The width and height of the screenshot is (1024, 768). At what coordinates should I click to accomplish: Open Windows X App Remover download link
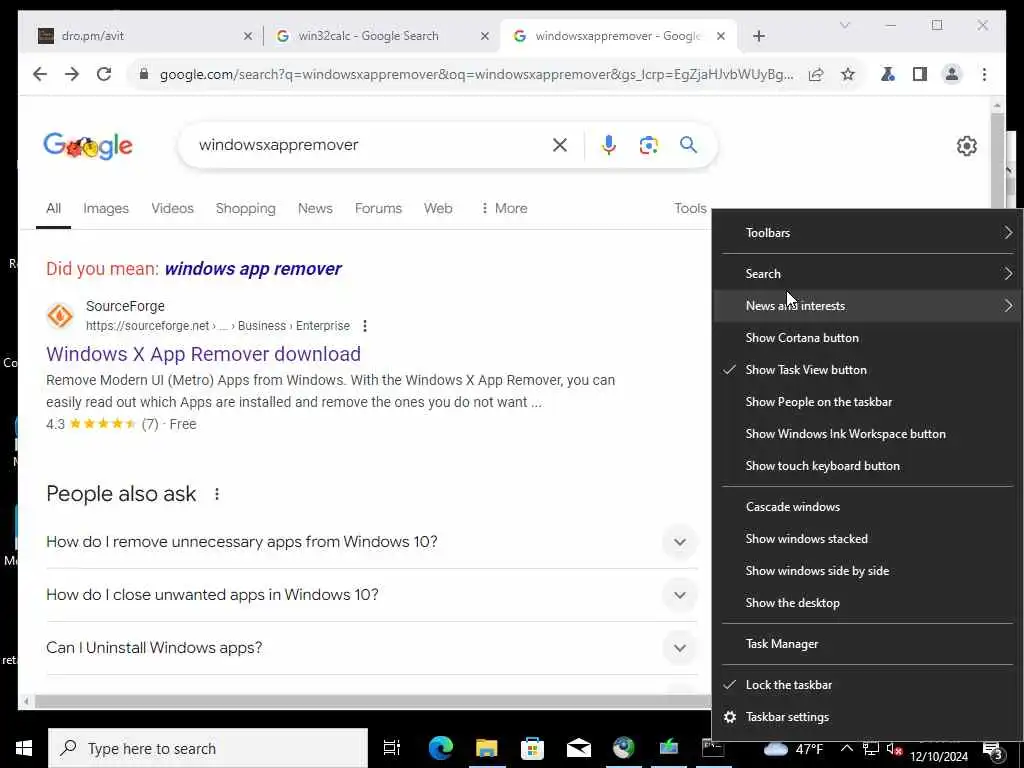pyautogui.click(x=203, y=354)
